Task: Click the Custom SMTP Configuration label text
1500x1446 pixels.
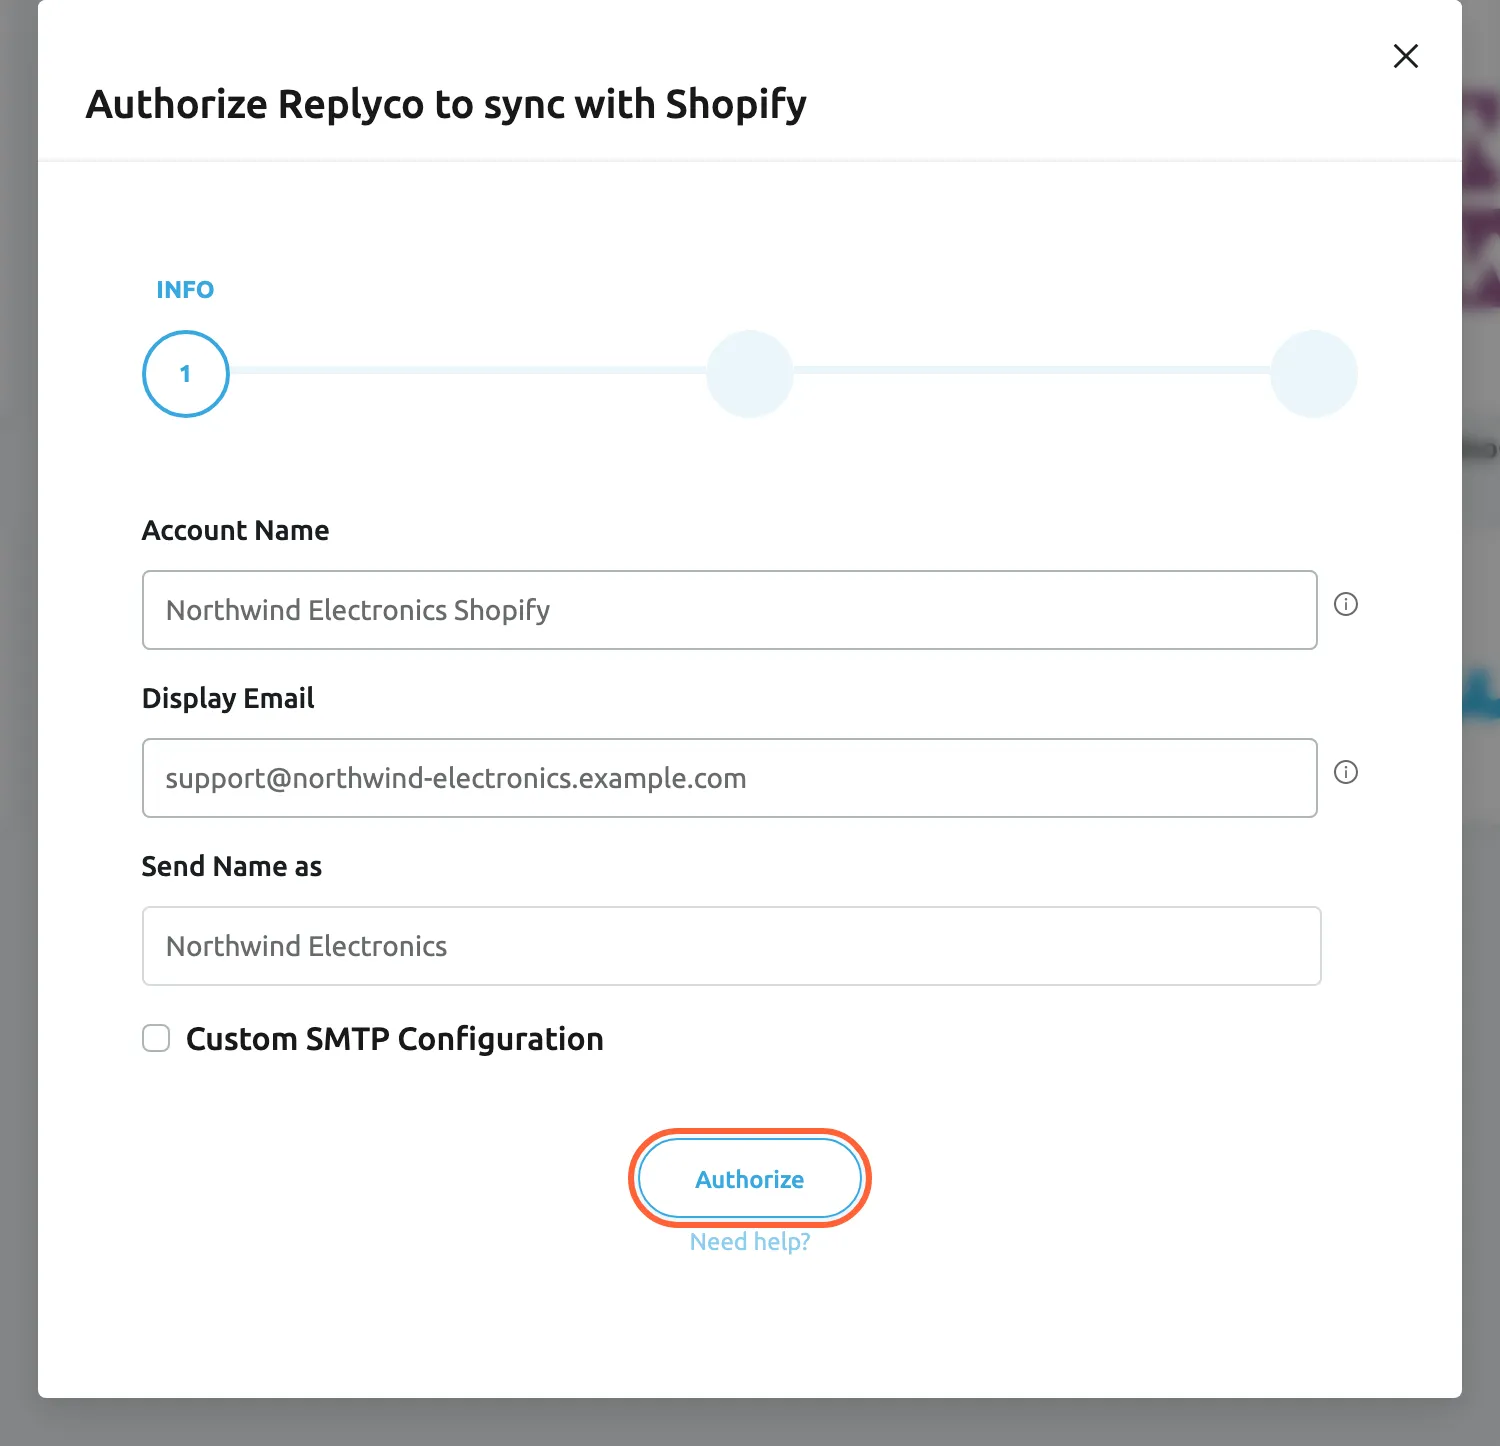Action: [x=395, y=1039]
